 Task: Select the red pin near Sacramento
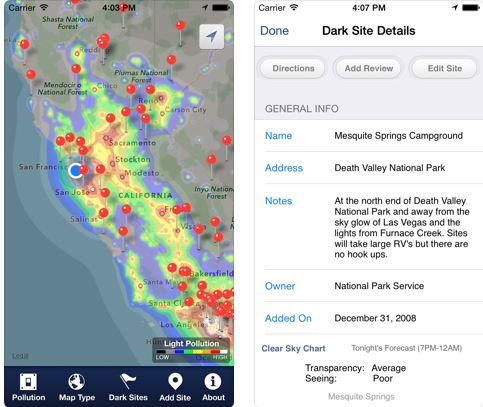pyautogui.click(x=111, y=118)
